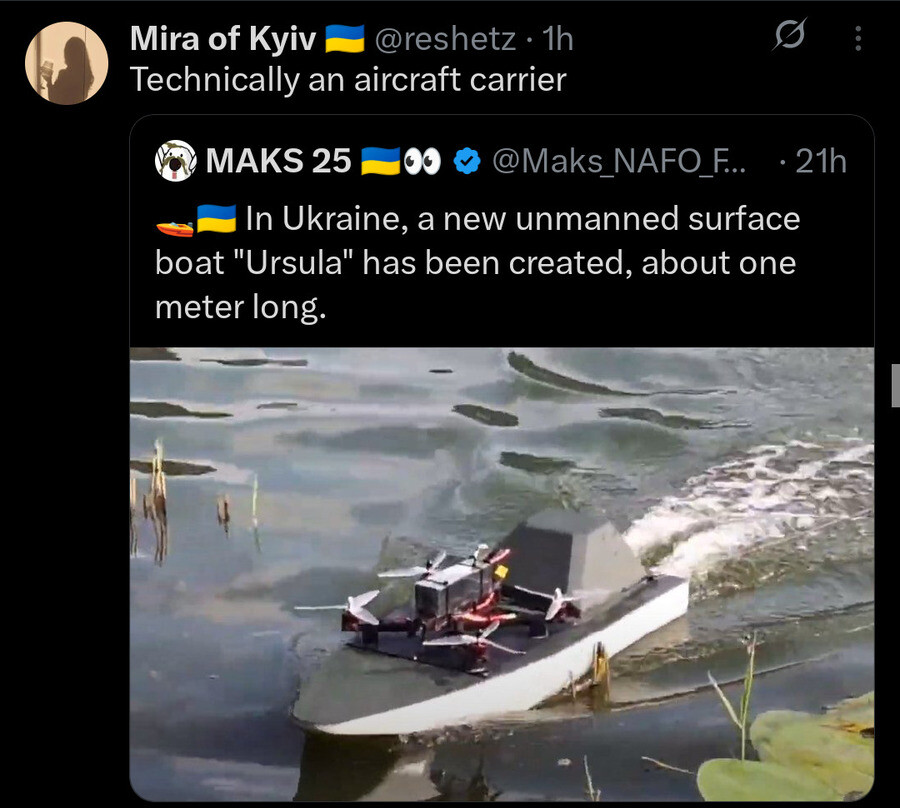Open the @Maks_NAFO_F... handle
The width and height of the screenshot is (900, 808).
[619, 161]
